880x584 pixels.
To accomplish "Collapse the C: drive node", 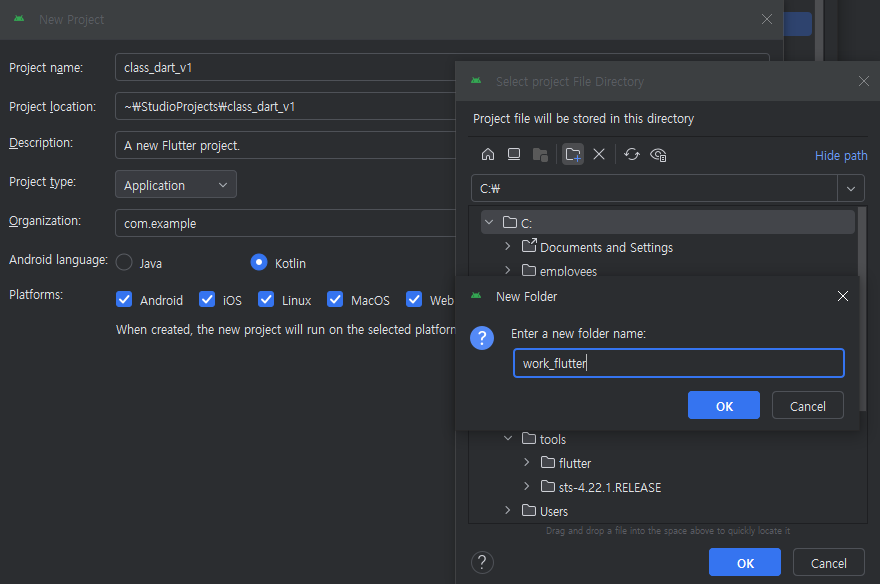I will click(x=489, y=222).
